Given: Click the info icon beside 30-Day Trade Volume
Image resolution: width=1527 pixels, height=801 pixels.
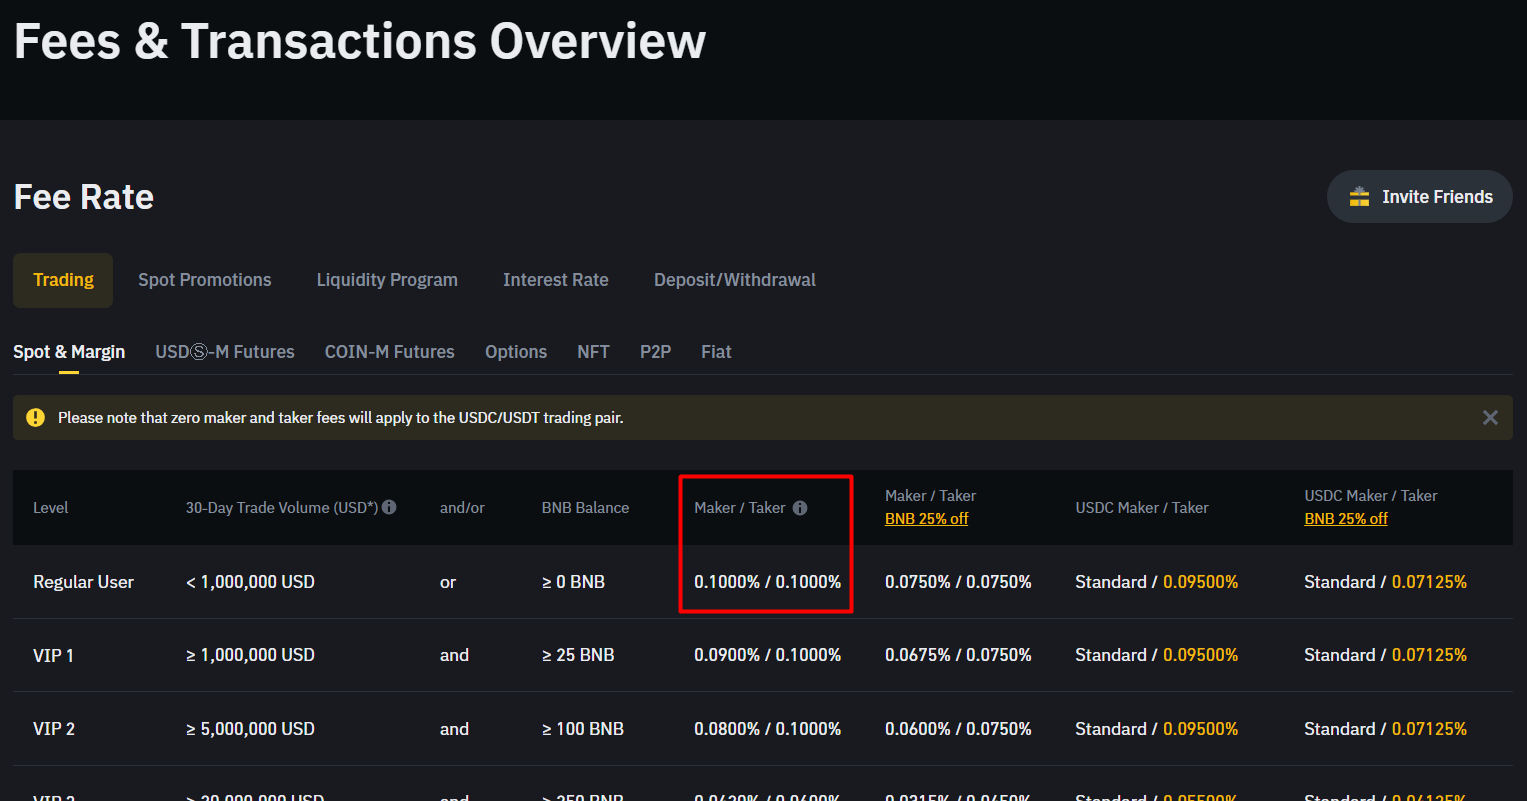Looking at the screenshot, I should pyautogui.click(x=389, y=507).
